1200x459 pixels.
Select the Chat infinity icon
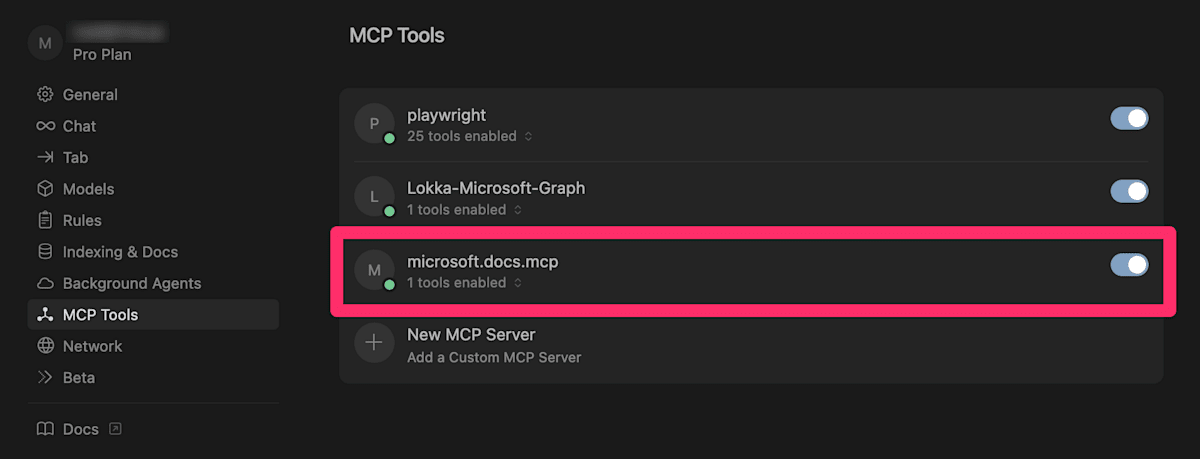(x=45, y=126)
